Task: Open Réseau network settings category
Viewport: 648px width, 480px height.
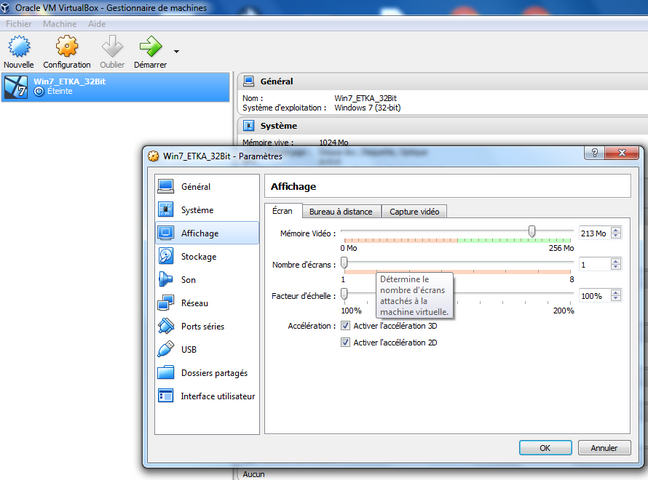Action: (207, 303)
